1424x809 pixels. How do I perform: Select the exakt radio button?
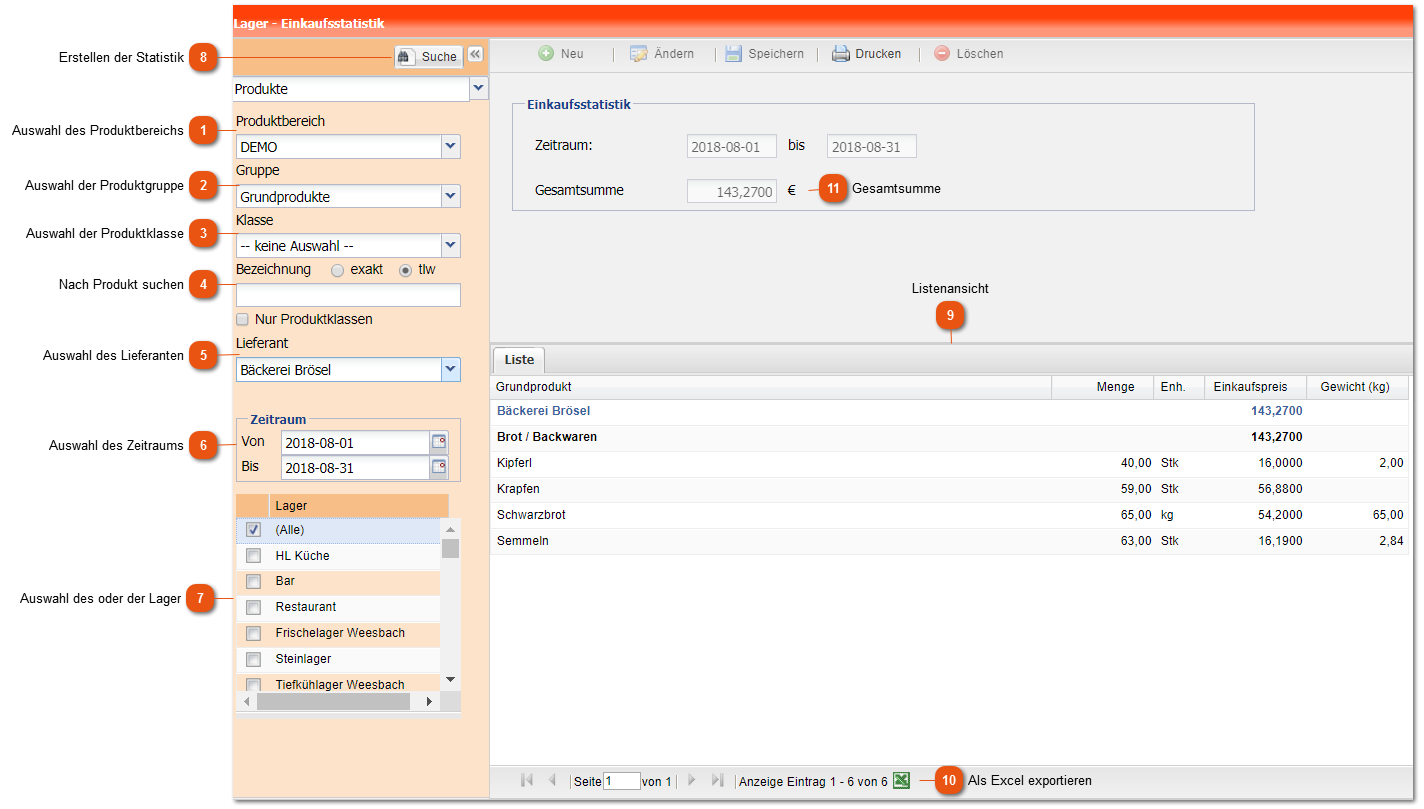pos(337,270)
